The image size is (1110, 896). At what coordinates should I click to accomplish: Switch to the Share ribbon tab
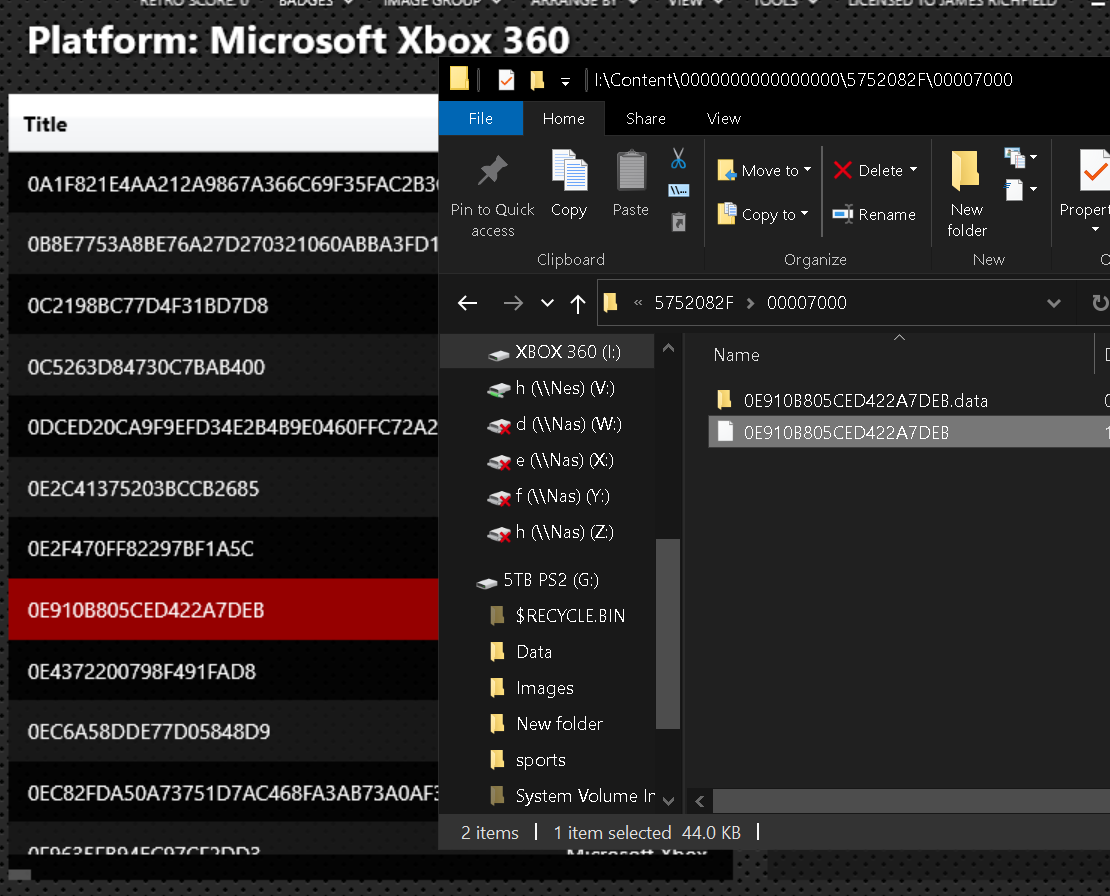(x=646, y=118)
